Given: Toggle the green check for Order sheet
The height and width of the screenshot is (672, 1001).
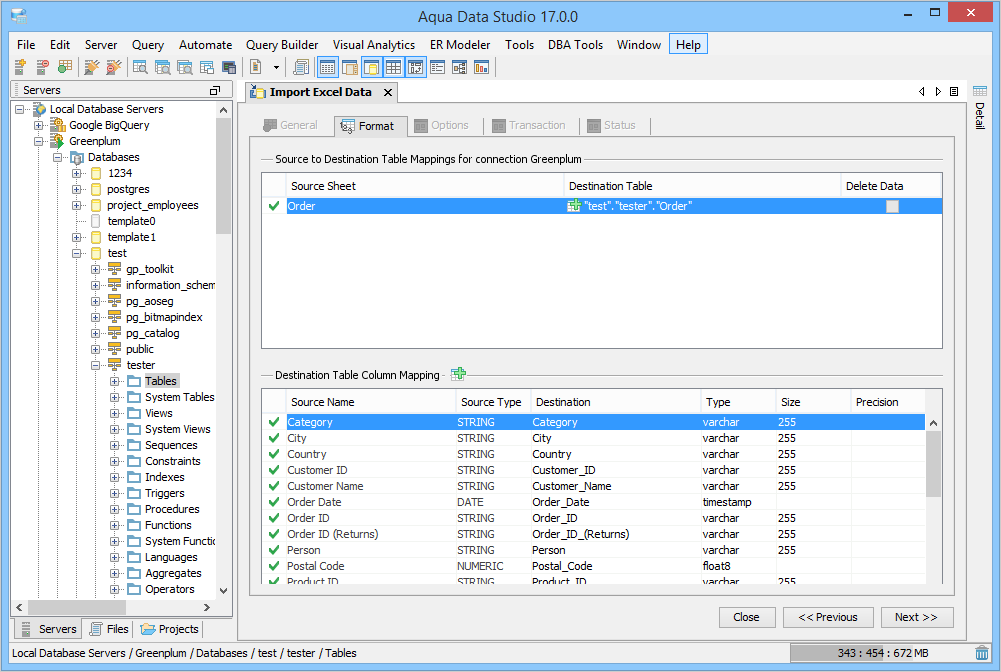Looking at the screenshot, I should coord(274,206).
